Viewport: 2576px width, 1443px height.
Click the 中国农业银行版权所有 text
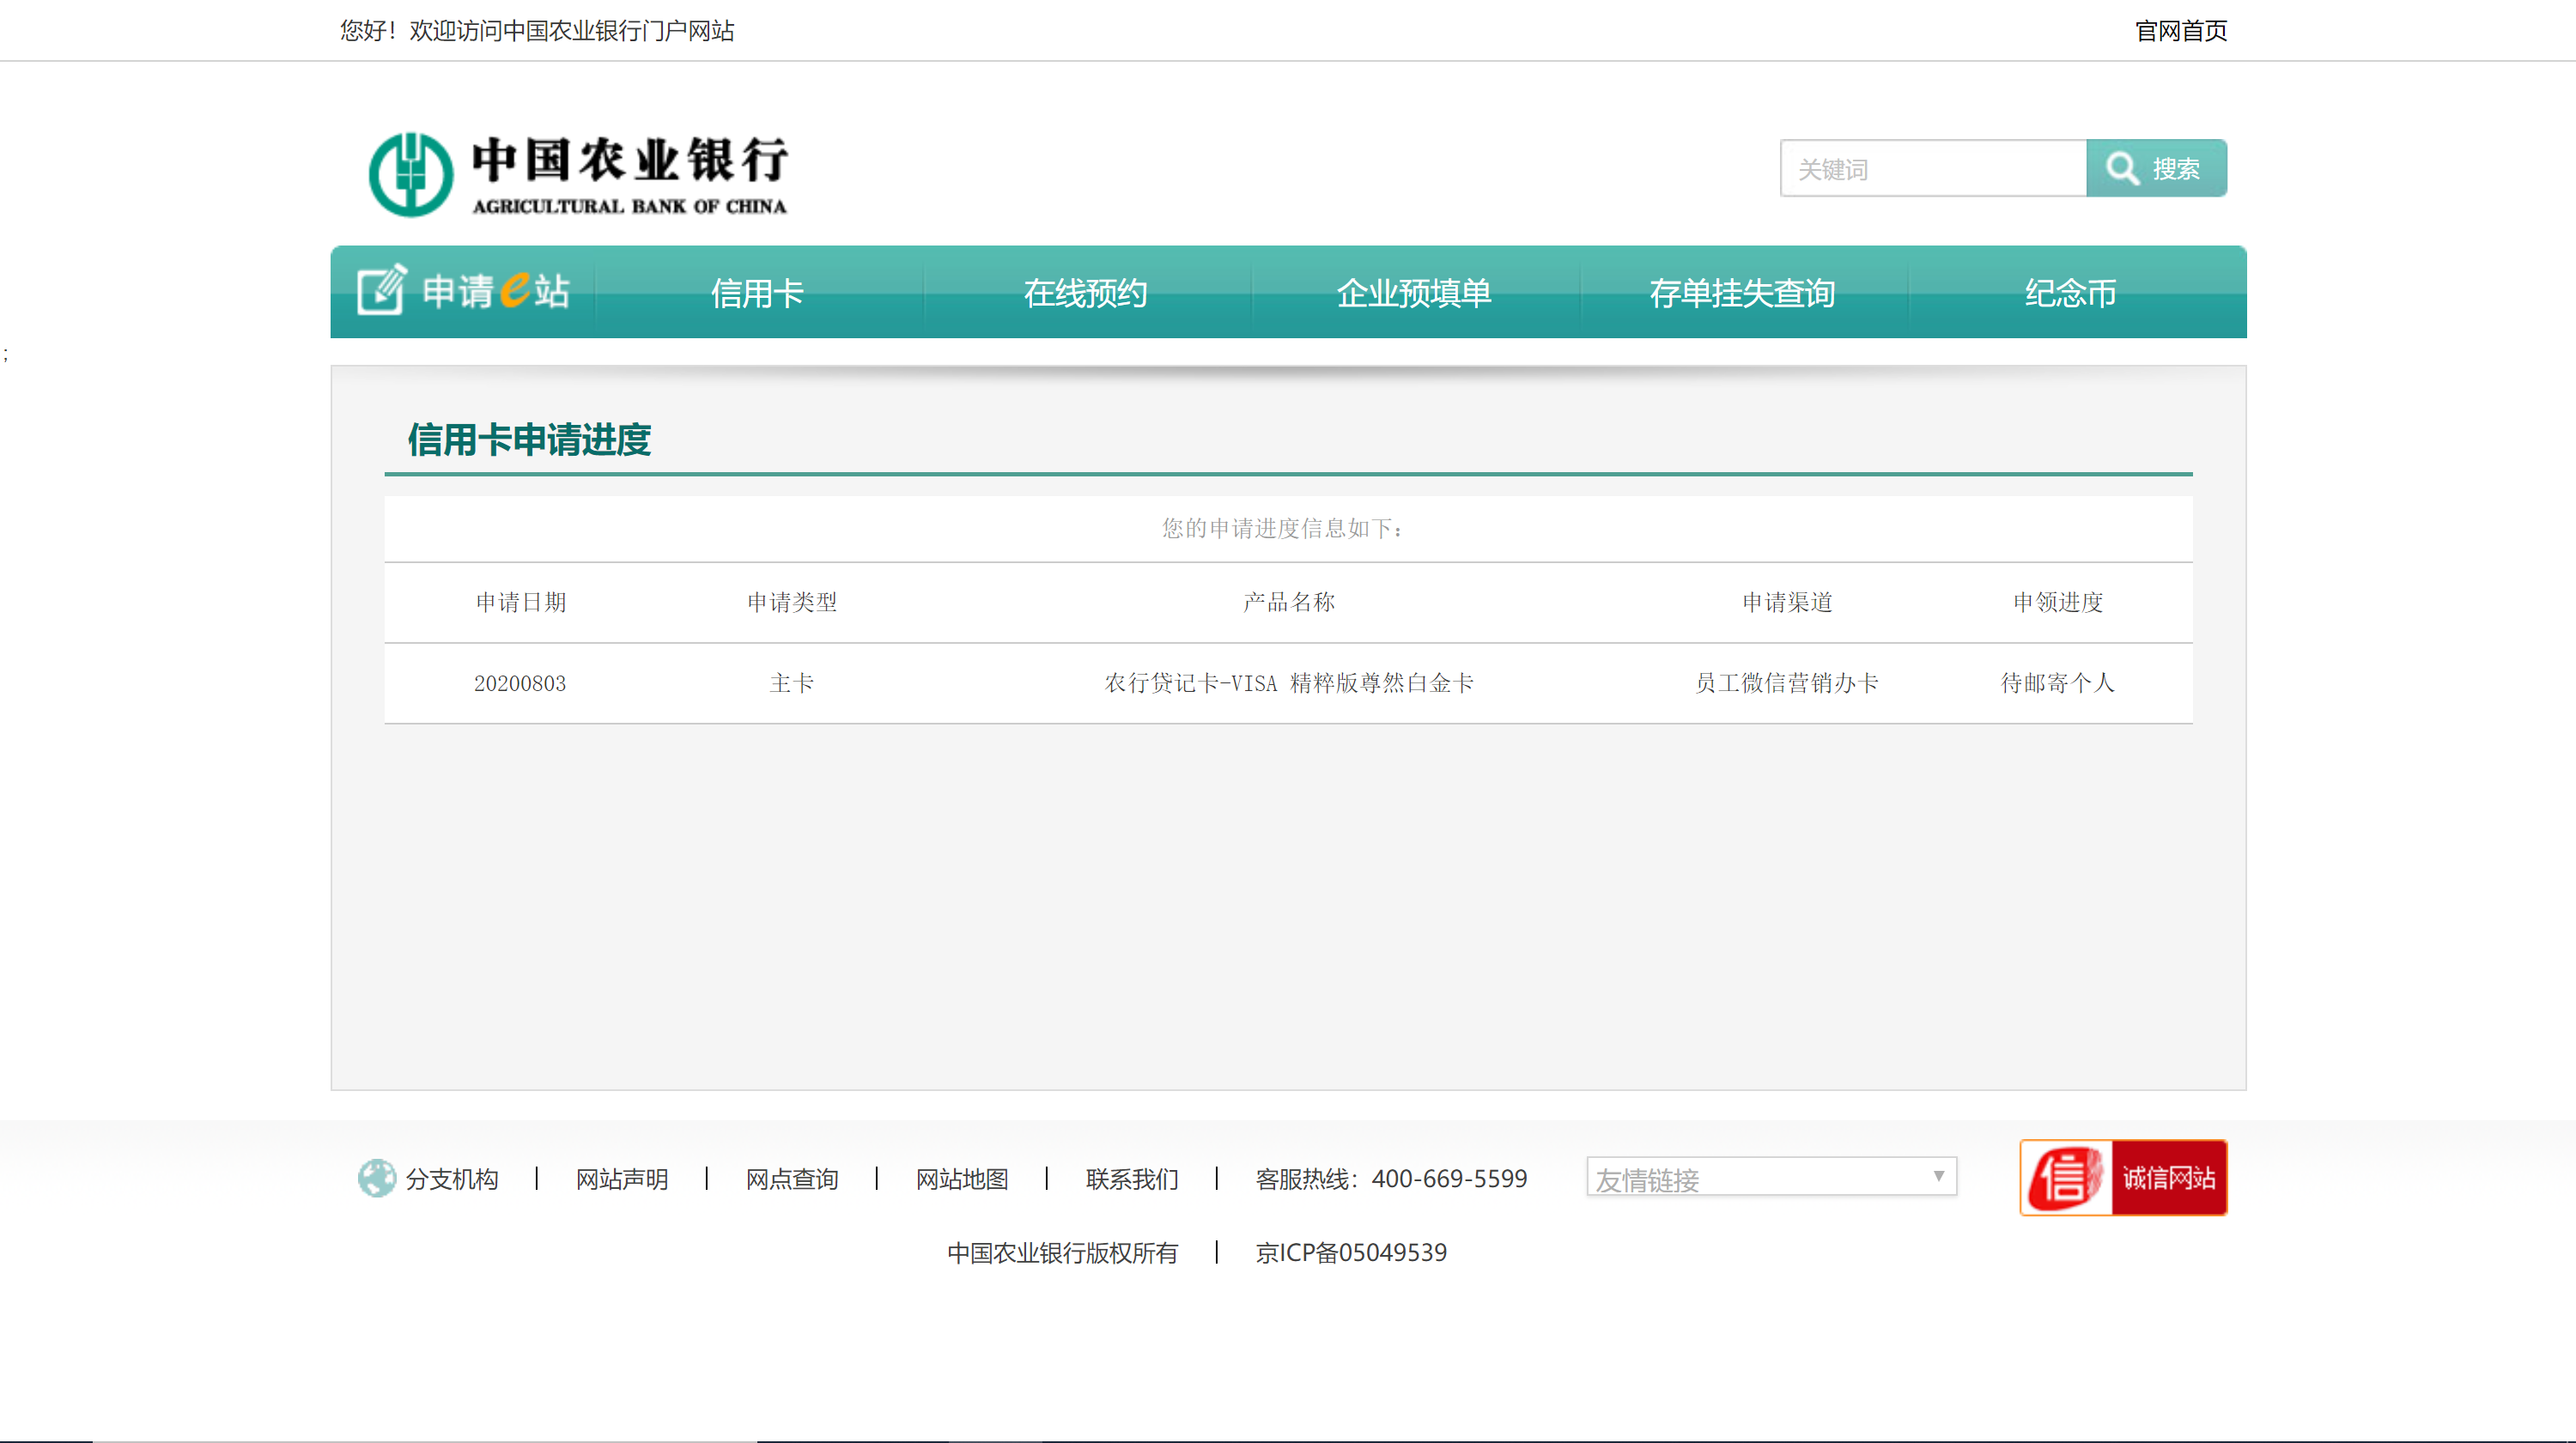click(1063, 1253)
